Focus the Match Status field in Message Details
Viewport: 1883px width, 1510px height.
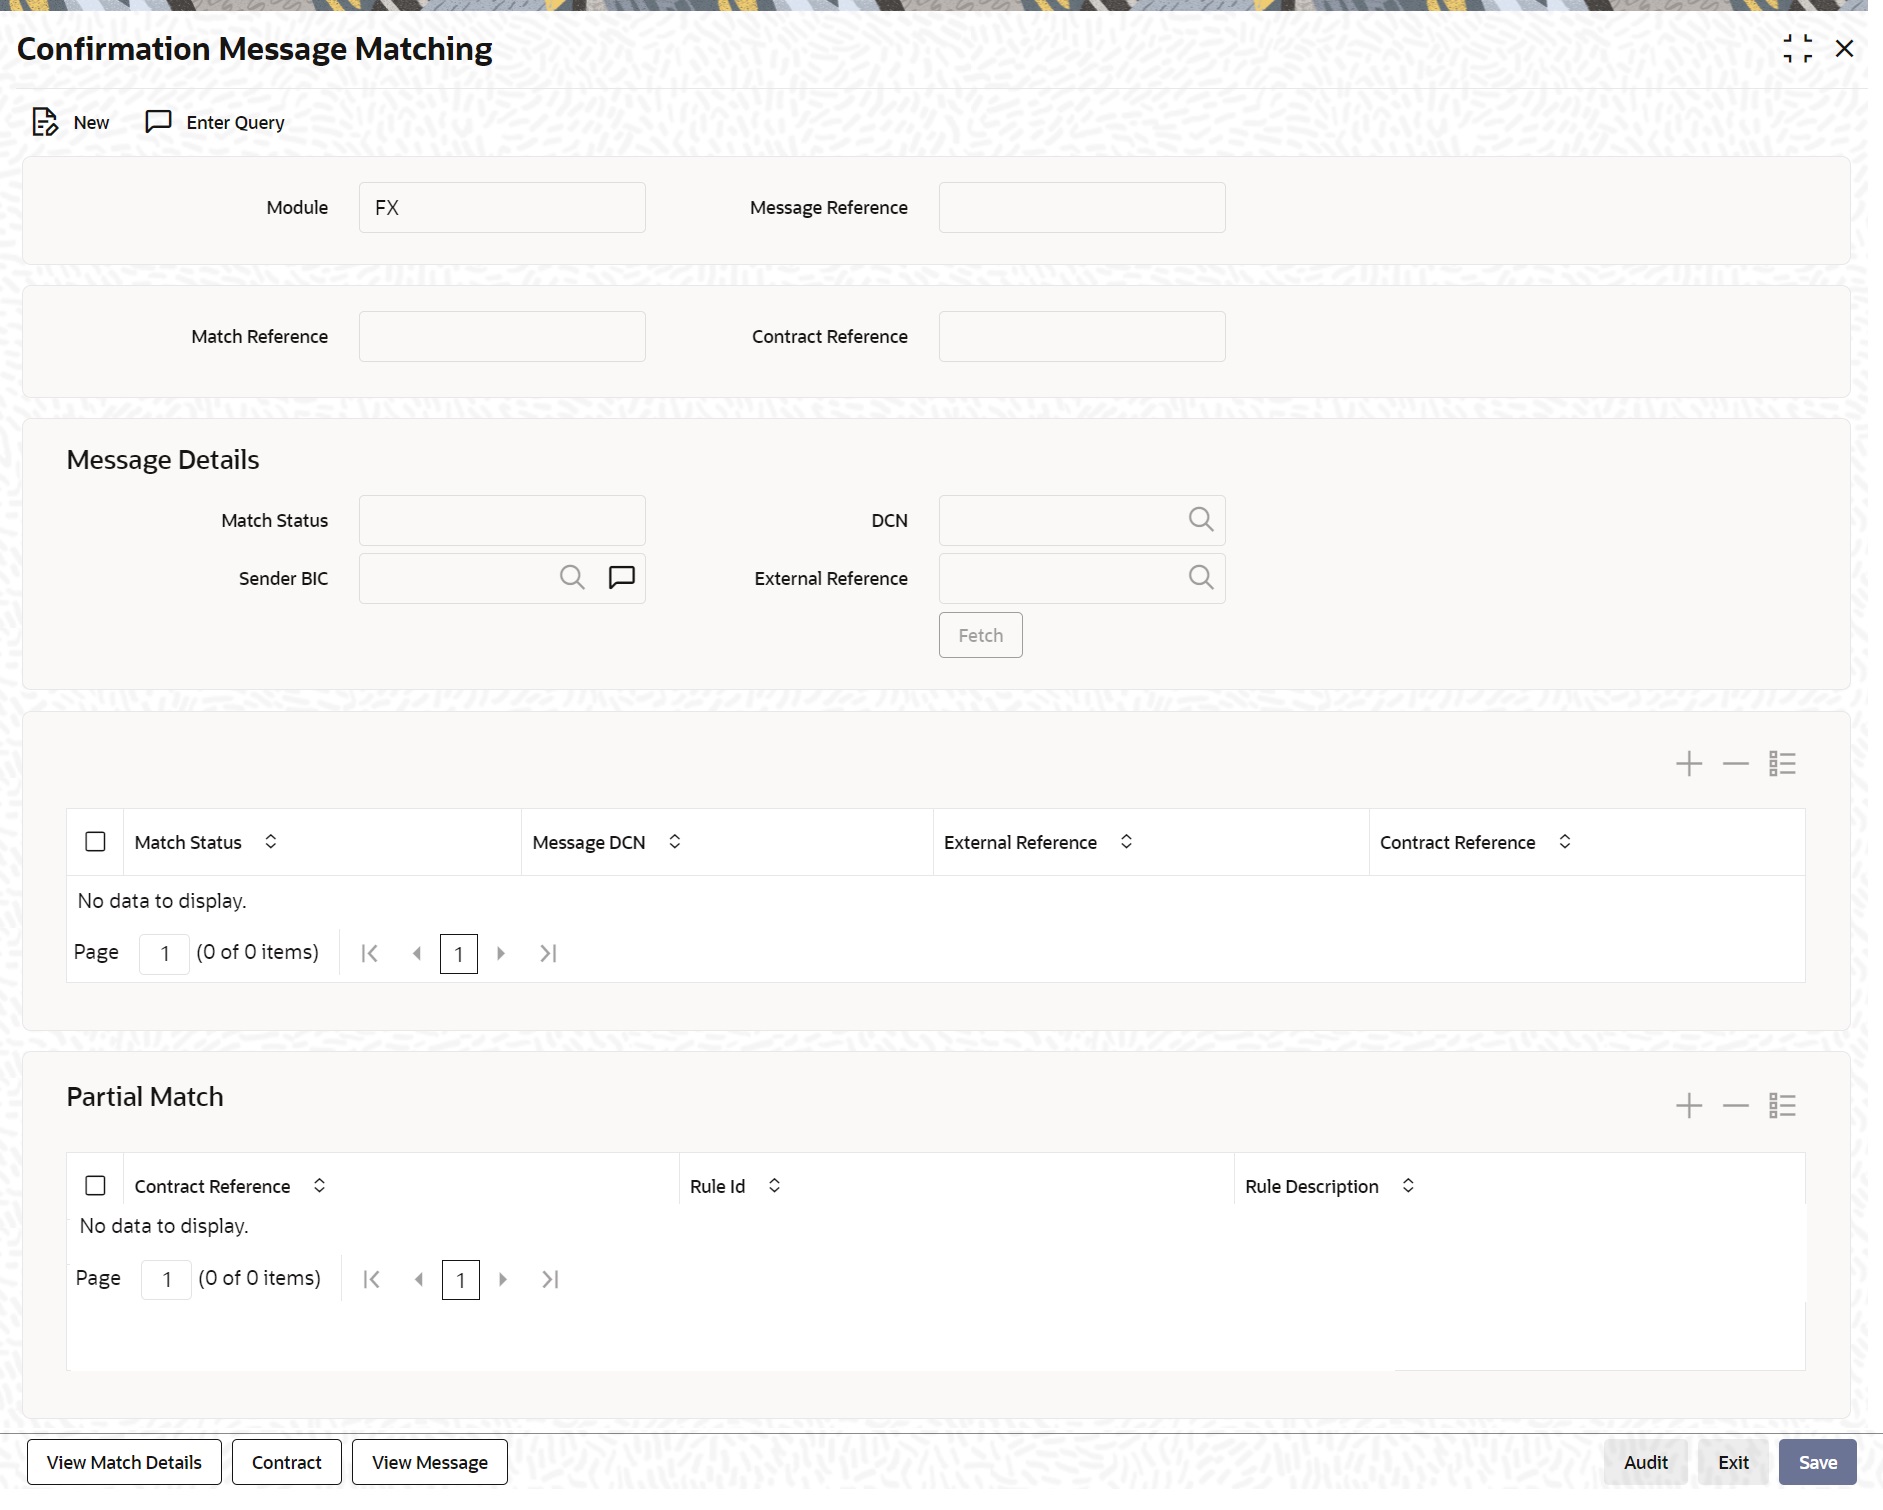pyautogui.click(x=502, y=521)
